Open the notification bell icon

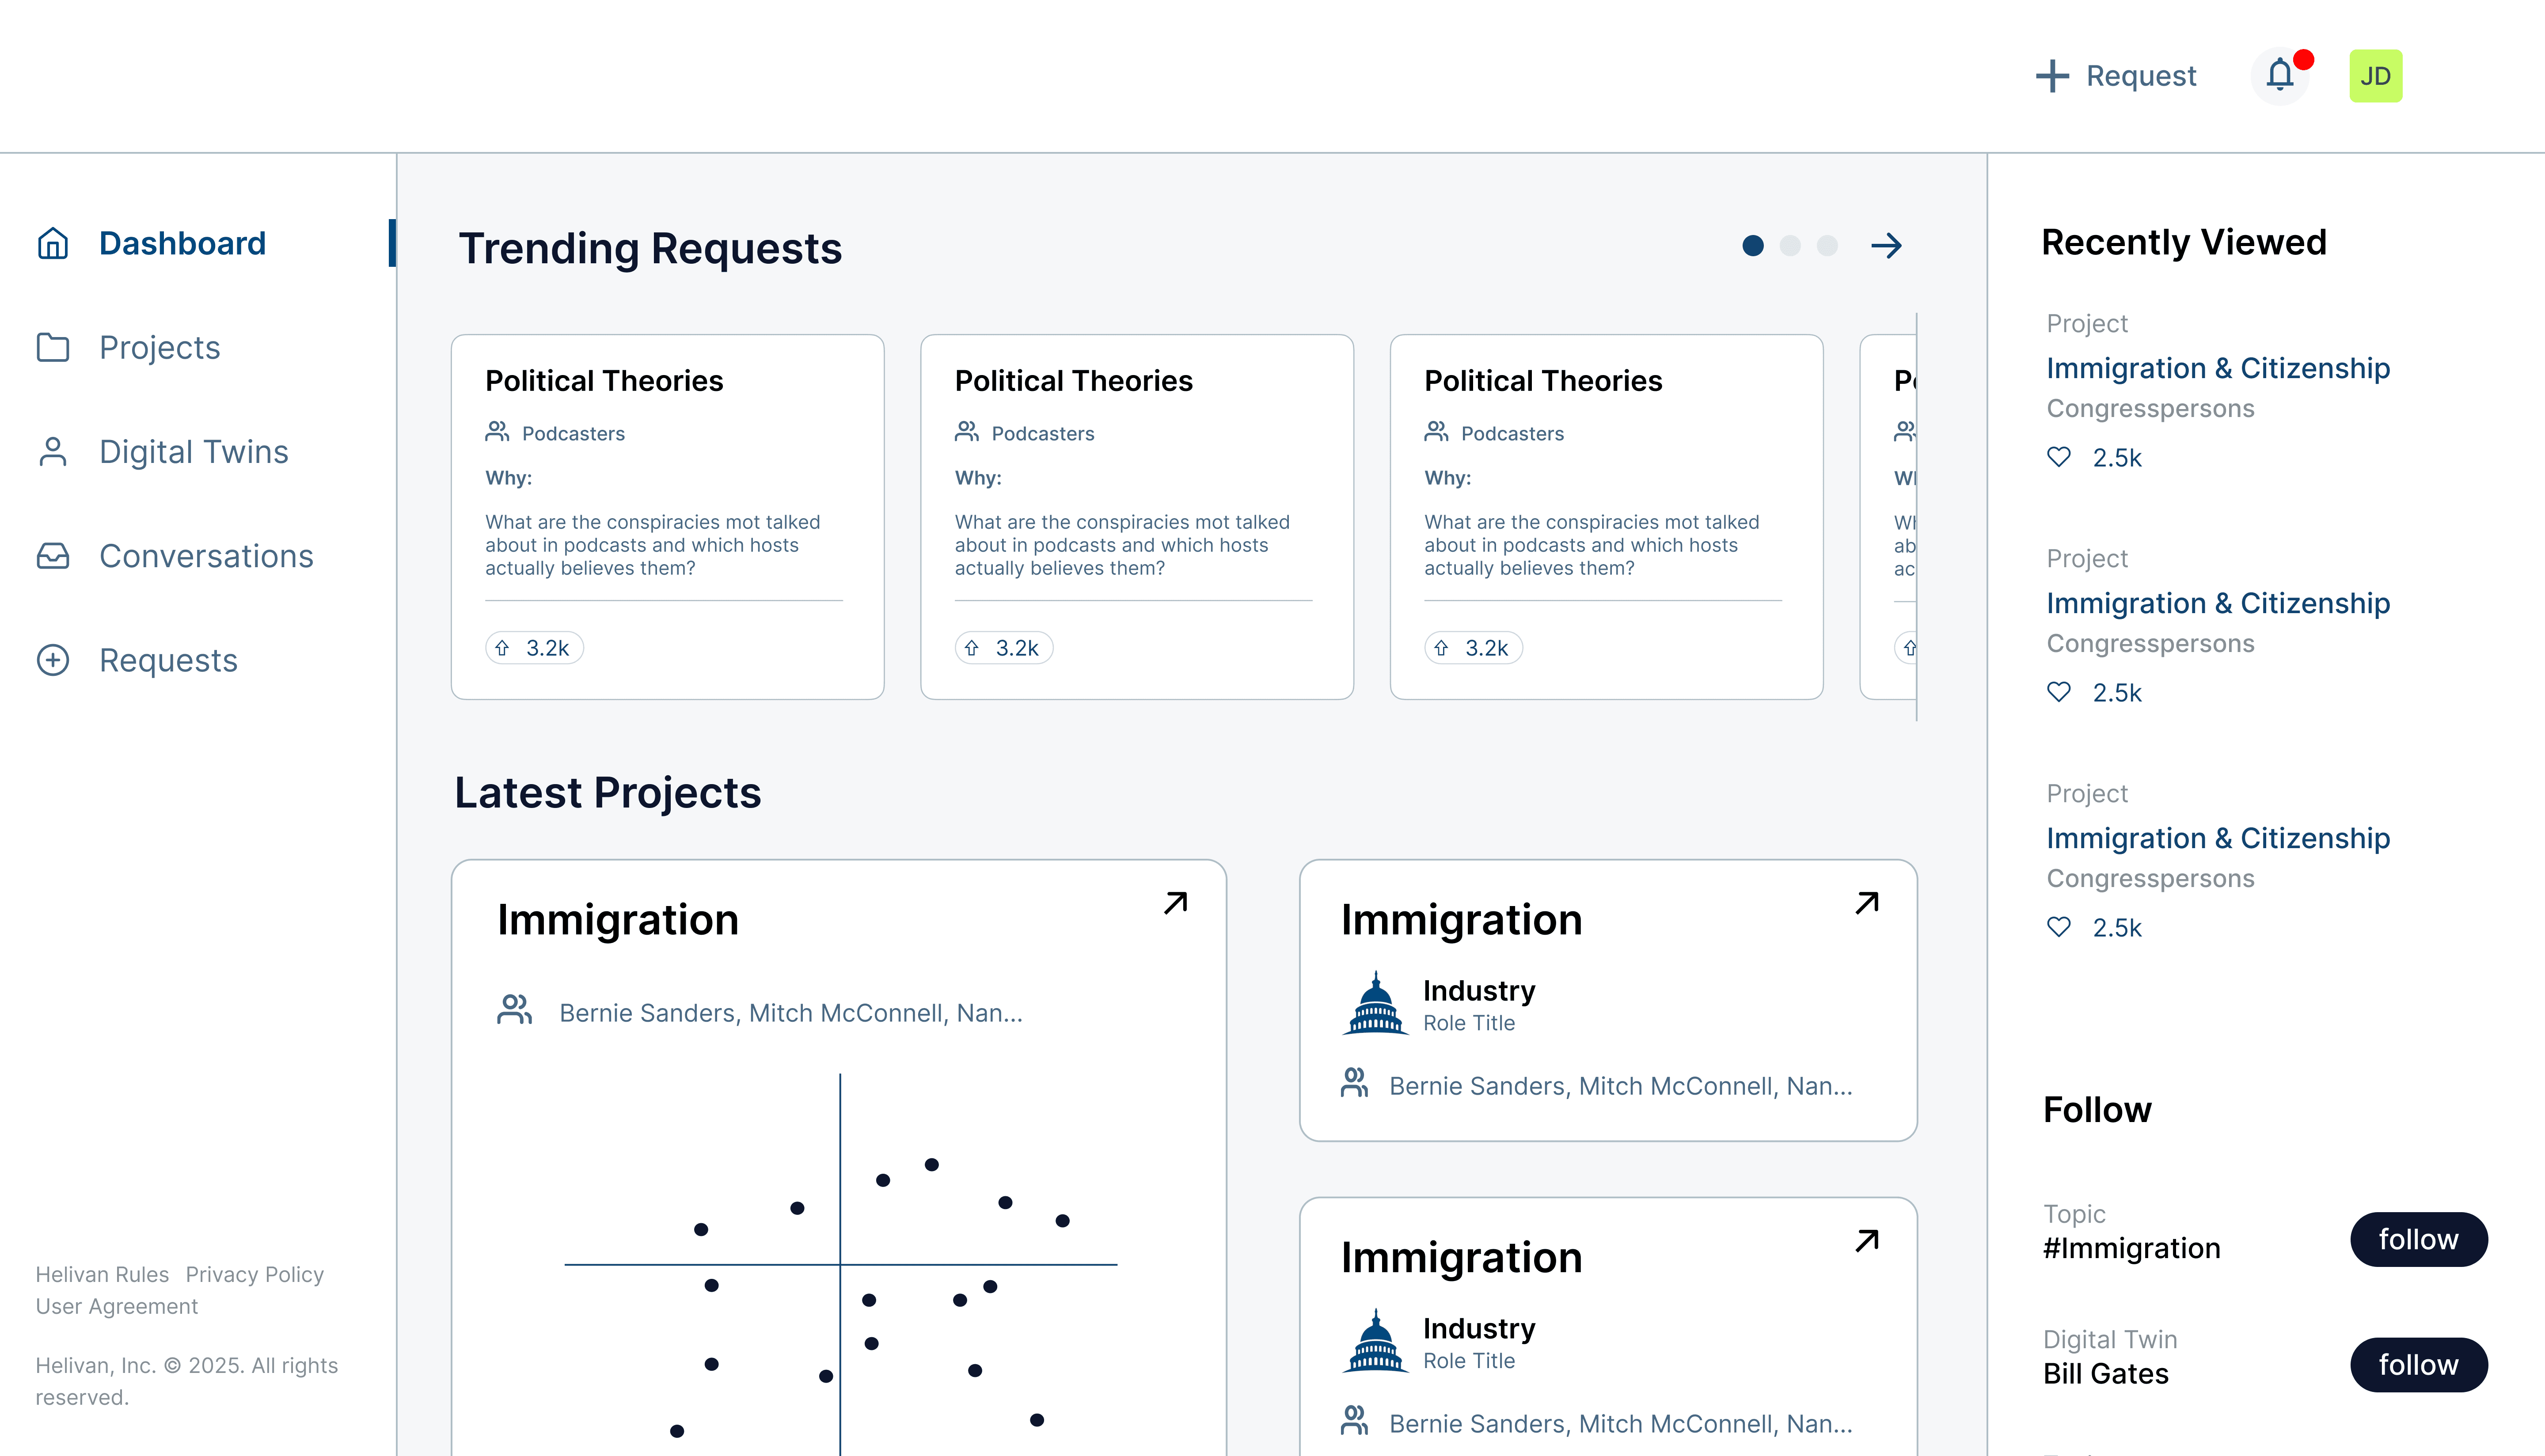pos(2280,75)
